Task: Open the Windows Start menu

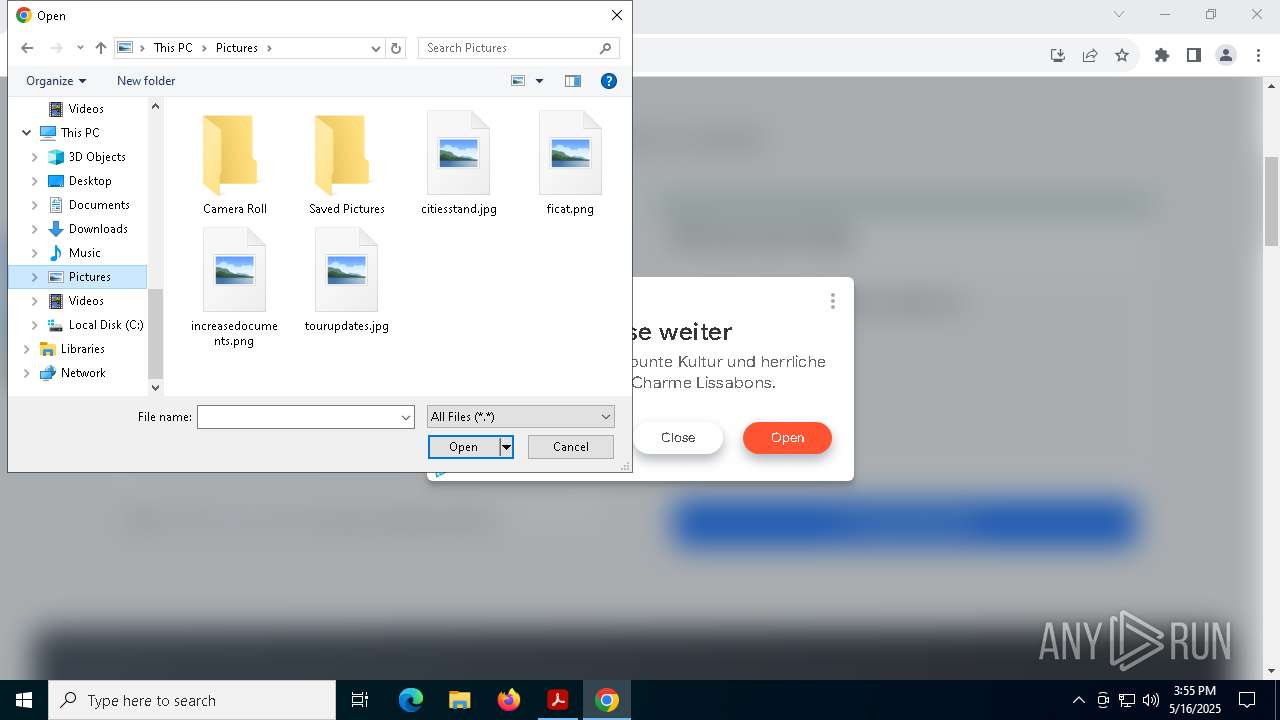Action: (24, 700)
